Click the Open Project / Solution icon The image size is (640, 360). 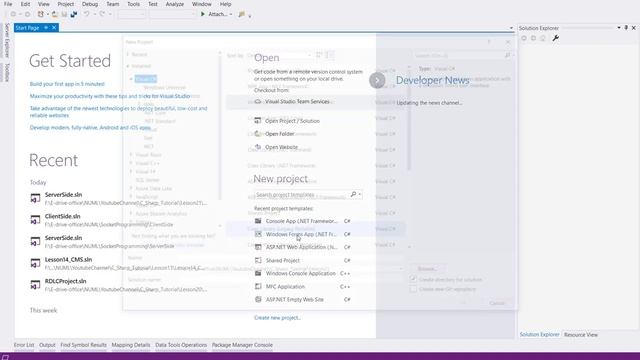point(258,121)
